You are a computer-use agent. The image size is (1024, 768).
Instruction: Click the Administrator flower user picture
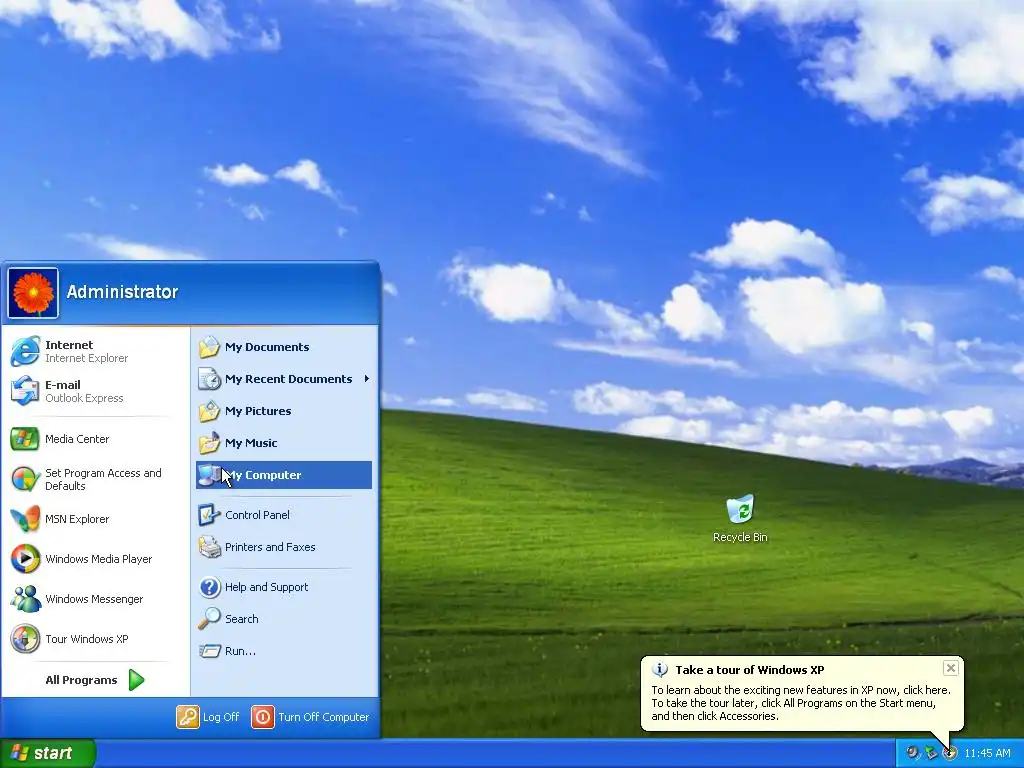(33, 293)
